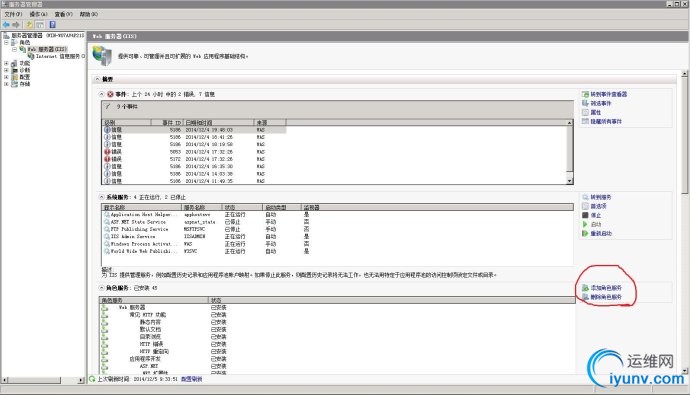Viewport: 690px width, 395px height.
Task: Collapse the 系统服务 section
Action: click(102, 197)
